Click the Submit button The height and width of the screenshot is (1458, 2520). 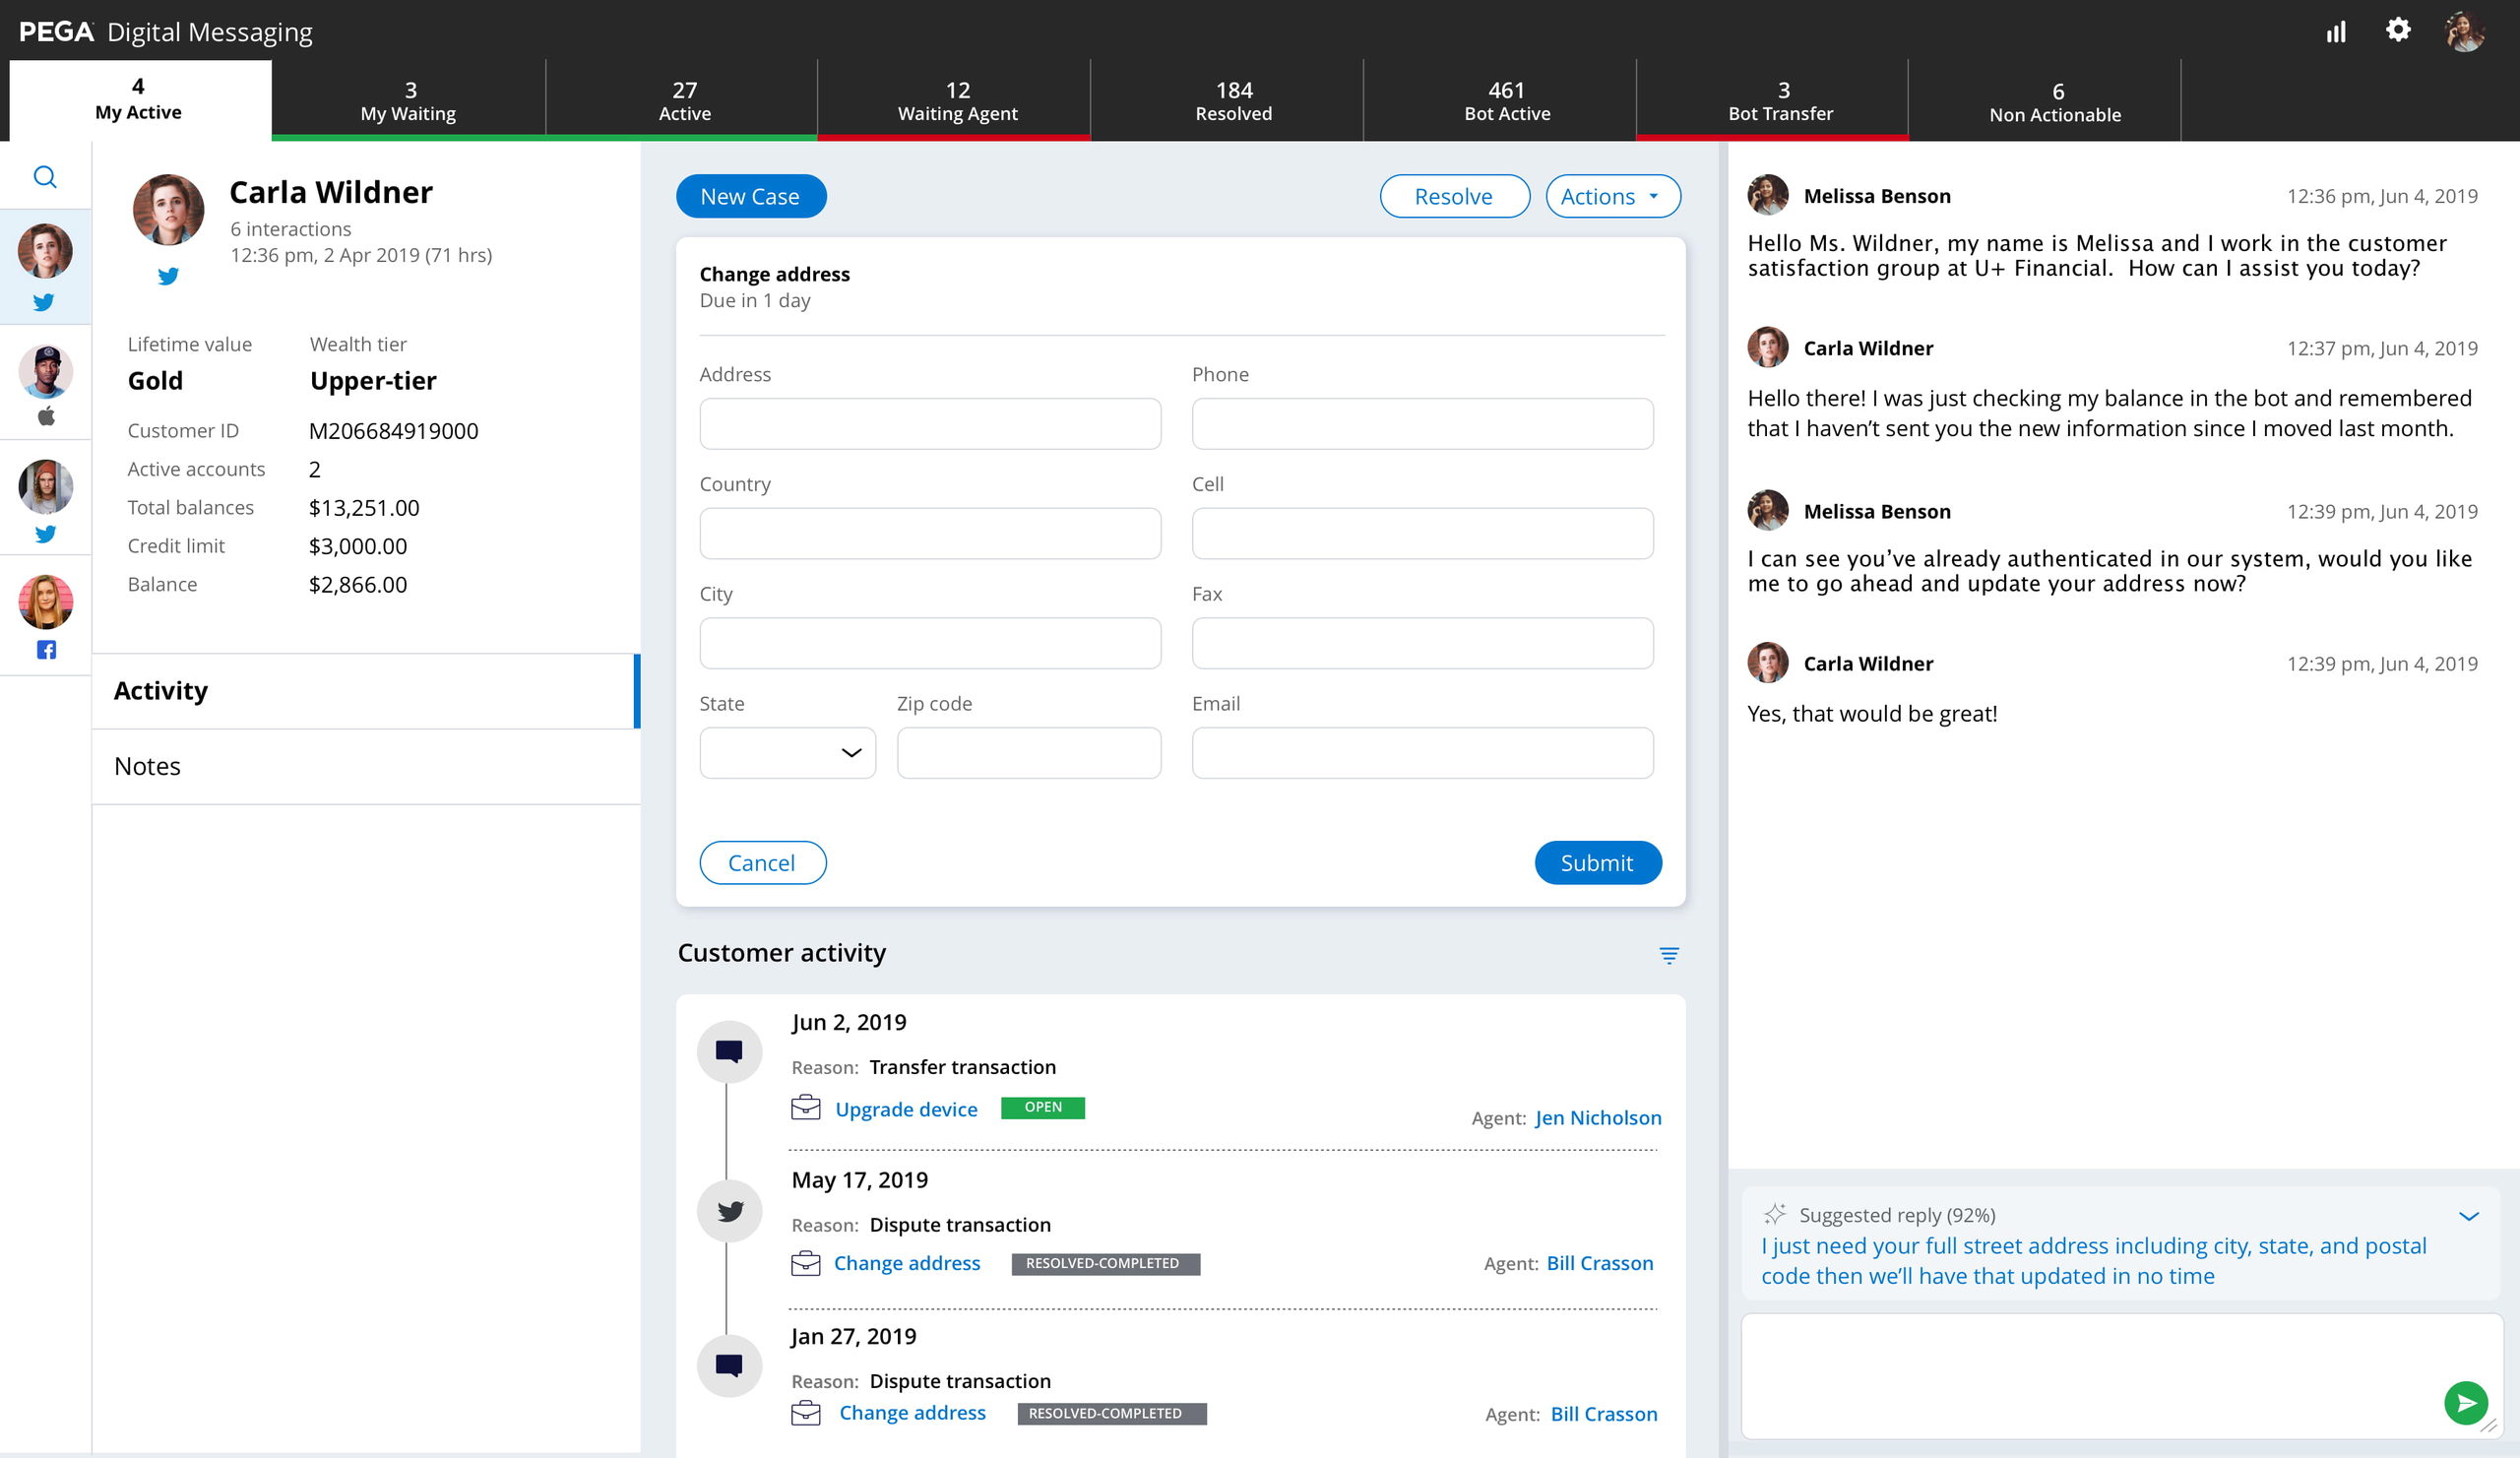(1597, 863)
